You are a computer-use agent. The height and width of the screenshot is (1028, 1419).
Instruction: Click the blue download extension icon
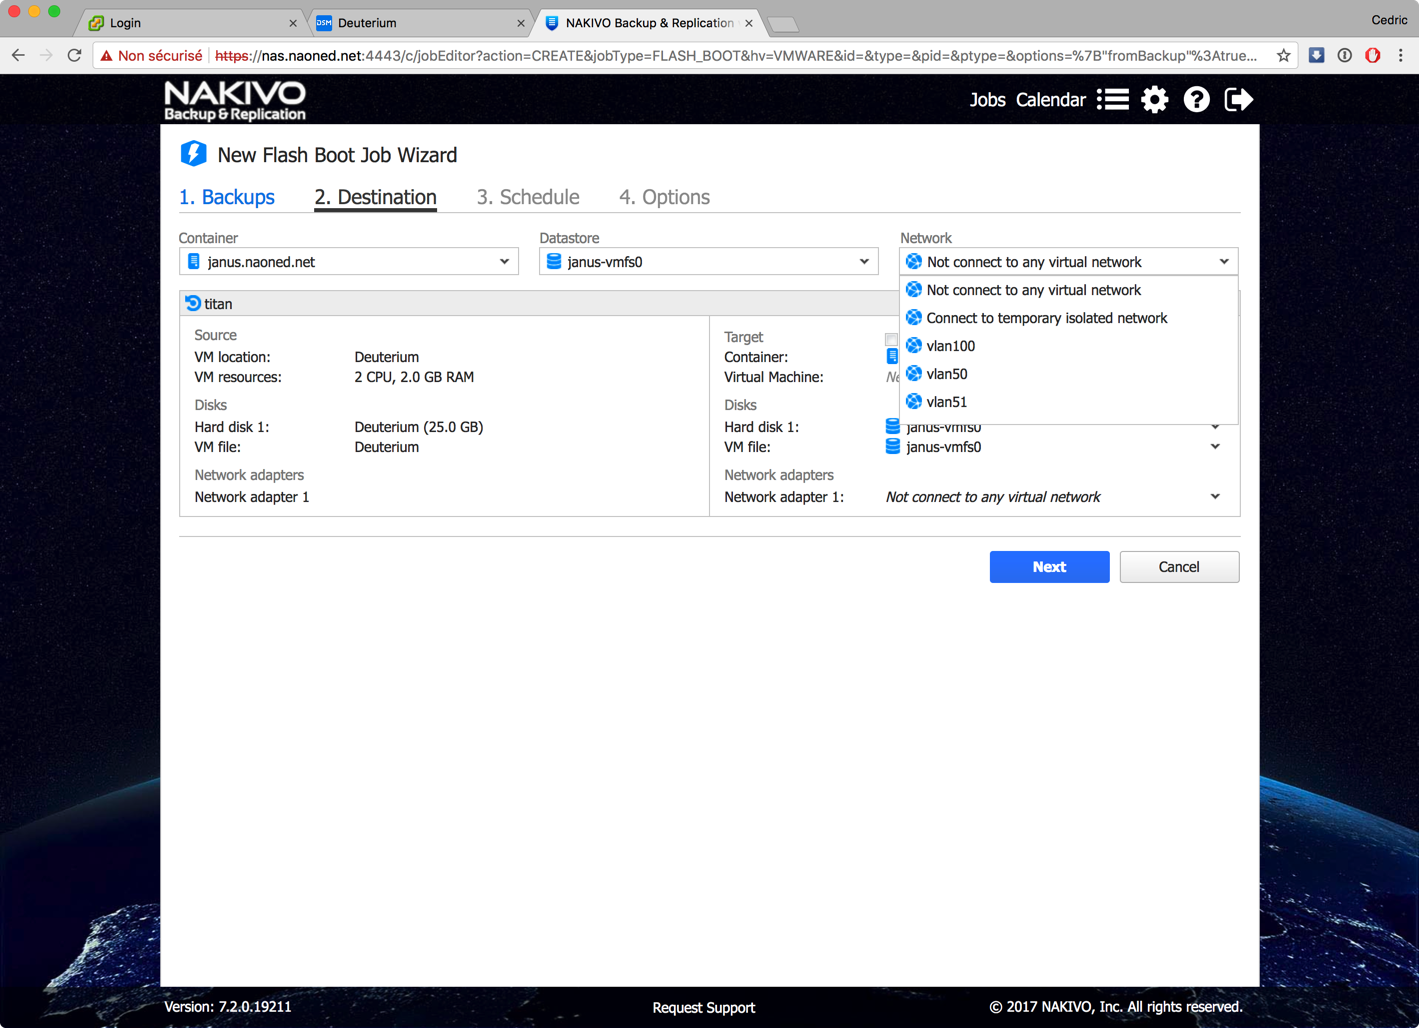click(x=1316, y=56)
